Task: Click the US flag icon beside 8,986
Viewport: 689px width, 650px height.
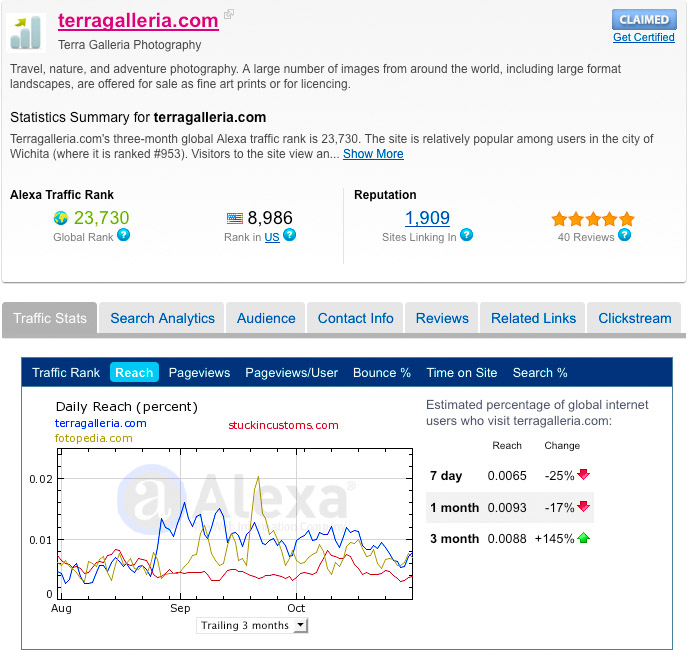Action: click(235, 218)
